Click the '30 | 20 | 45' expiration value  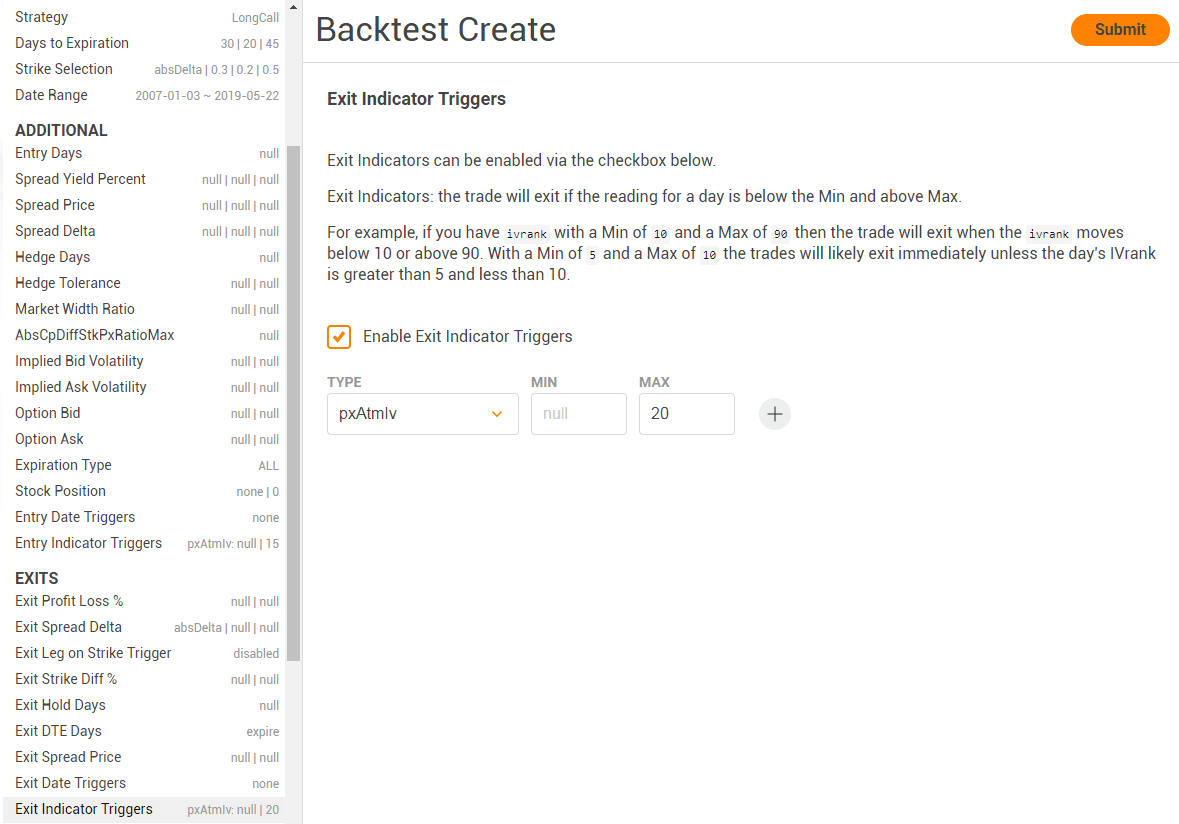250,44
